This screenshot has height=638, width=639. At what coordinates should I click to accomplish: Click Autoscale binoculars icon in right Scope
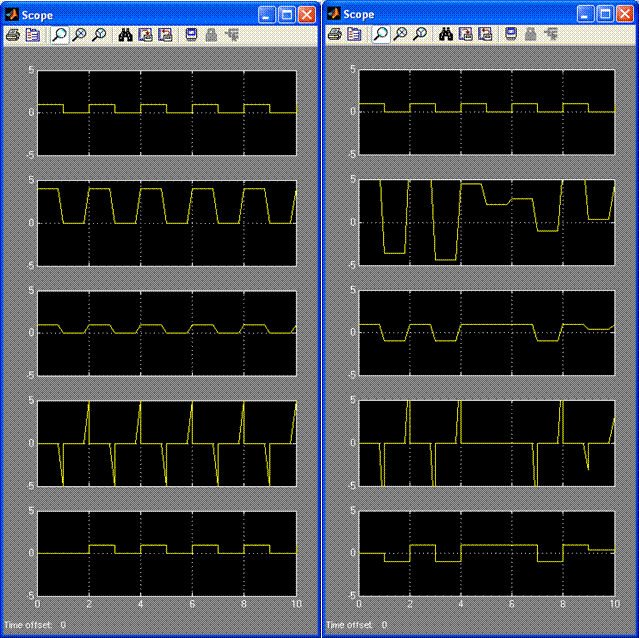(446, 34)
